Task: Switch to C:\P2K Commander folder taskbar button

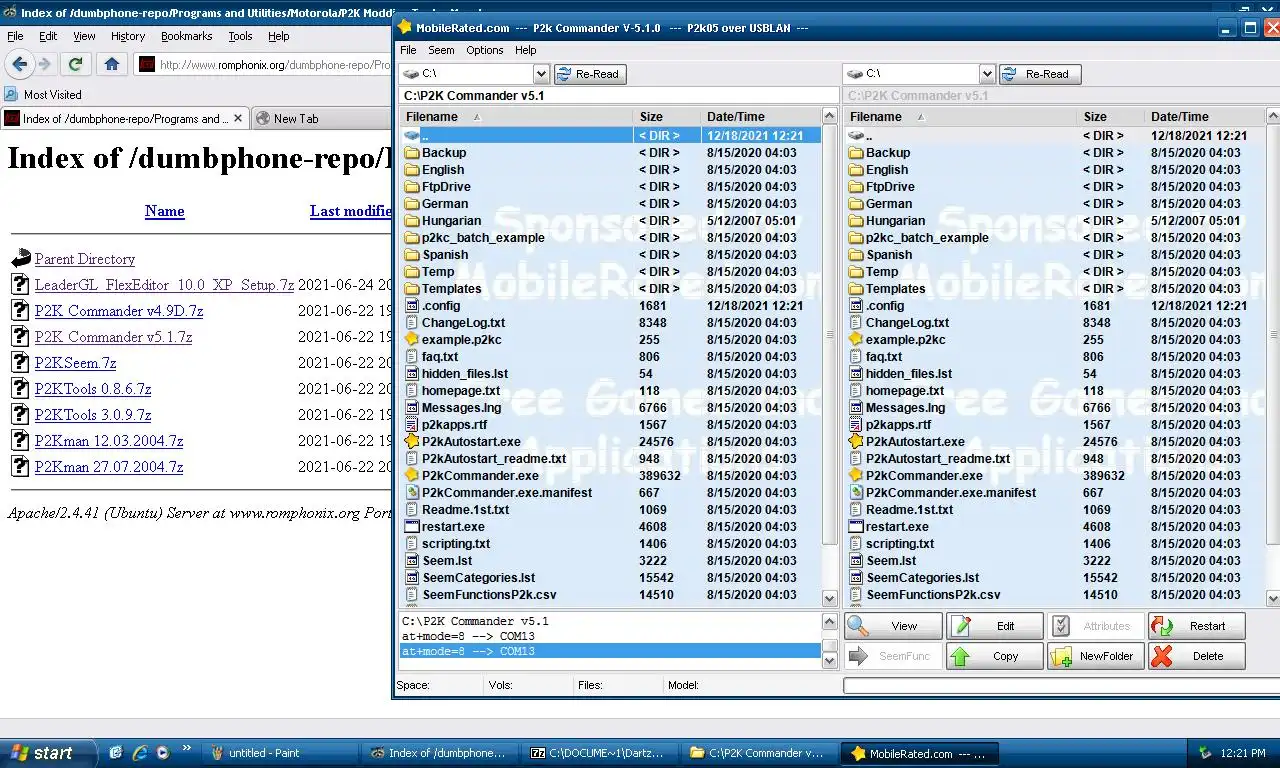Action: coord(760,753)
